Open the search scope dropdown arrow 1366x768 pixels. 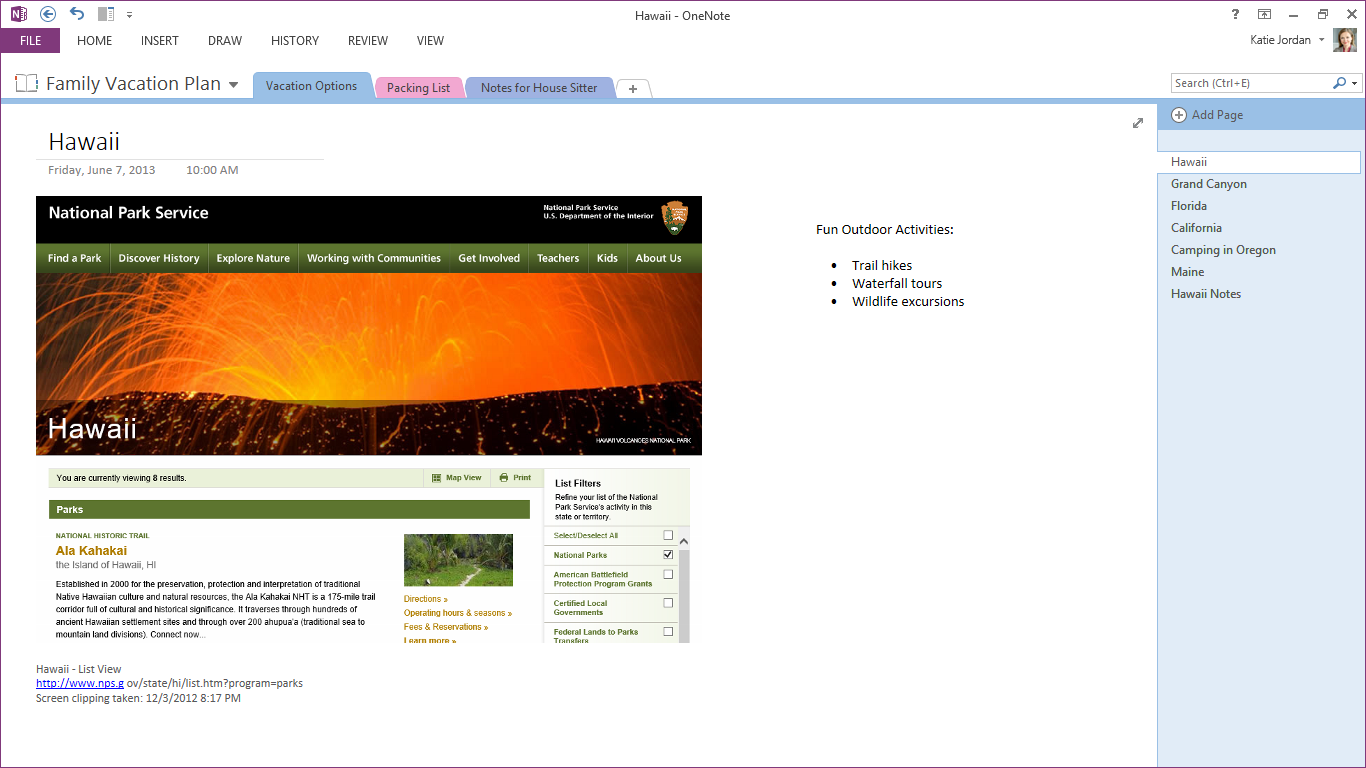click(x=1355, y=84)
